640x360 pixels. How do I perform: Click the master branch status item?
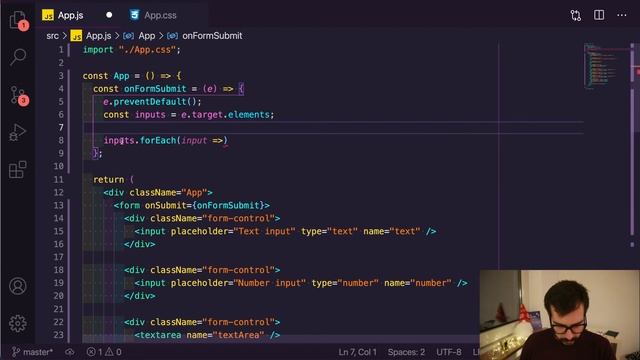(x=32, y=352)
